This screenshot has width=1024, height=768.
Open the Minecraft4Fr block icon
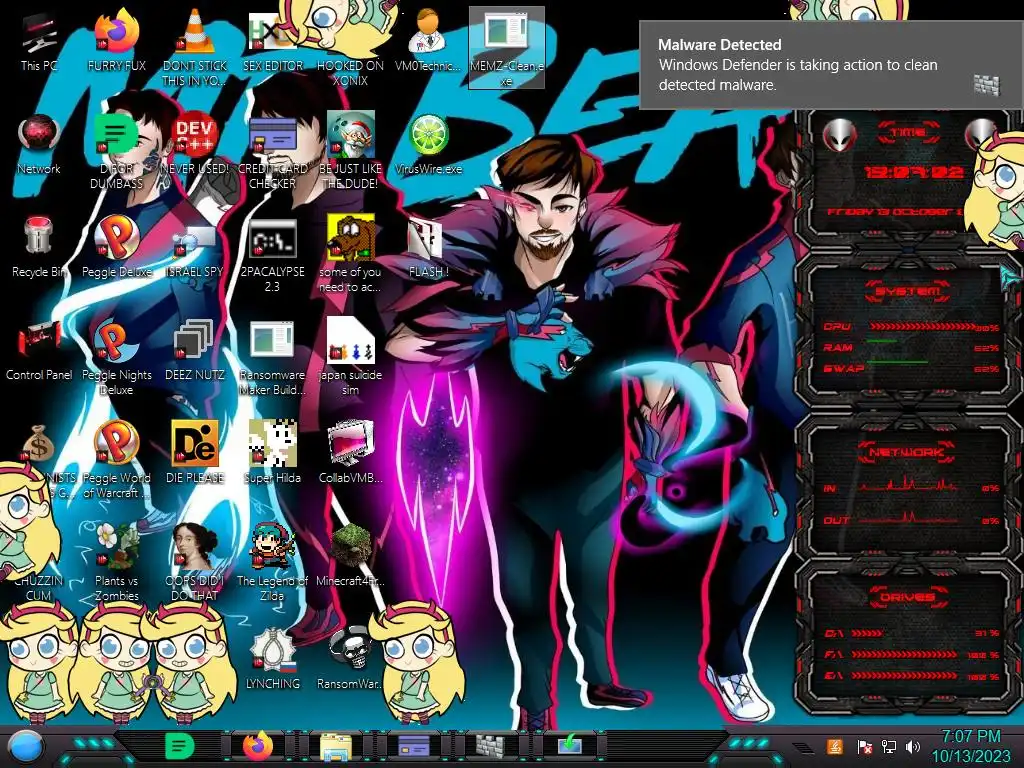(350, 556)
